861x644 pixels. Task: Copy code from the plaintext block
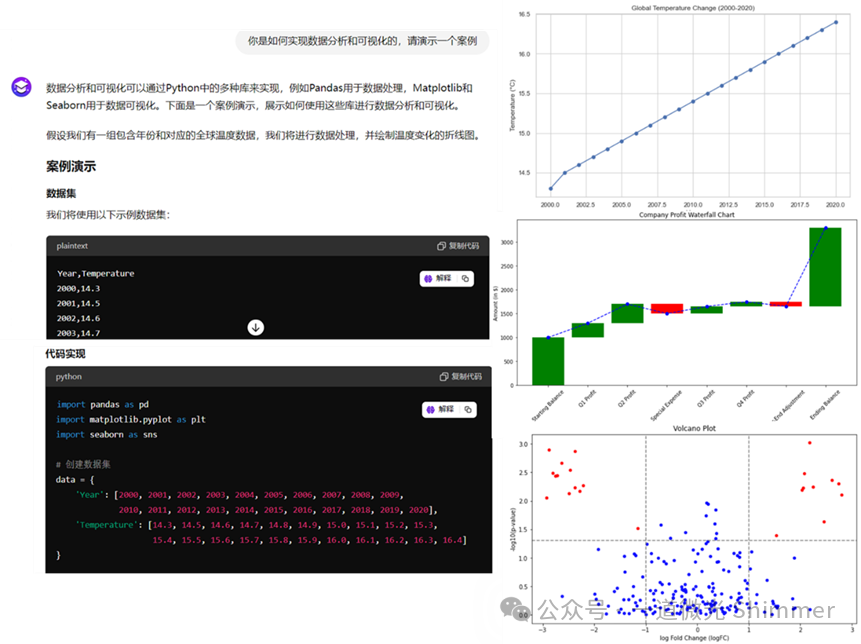[458, 246]
